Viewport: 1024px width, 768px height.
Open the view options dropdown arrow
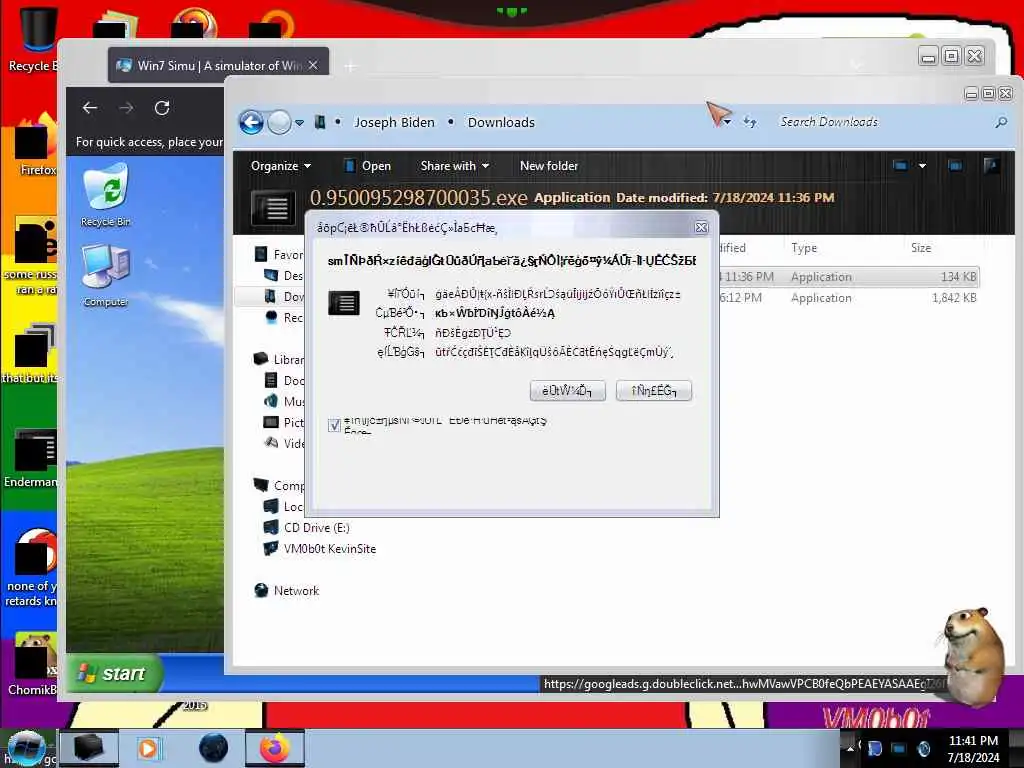922,166
